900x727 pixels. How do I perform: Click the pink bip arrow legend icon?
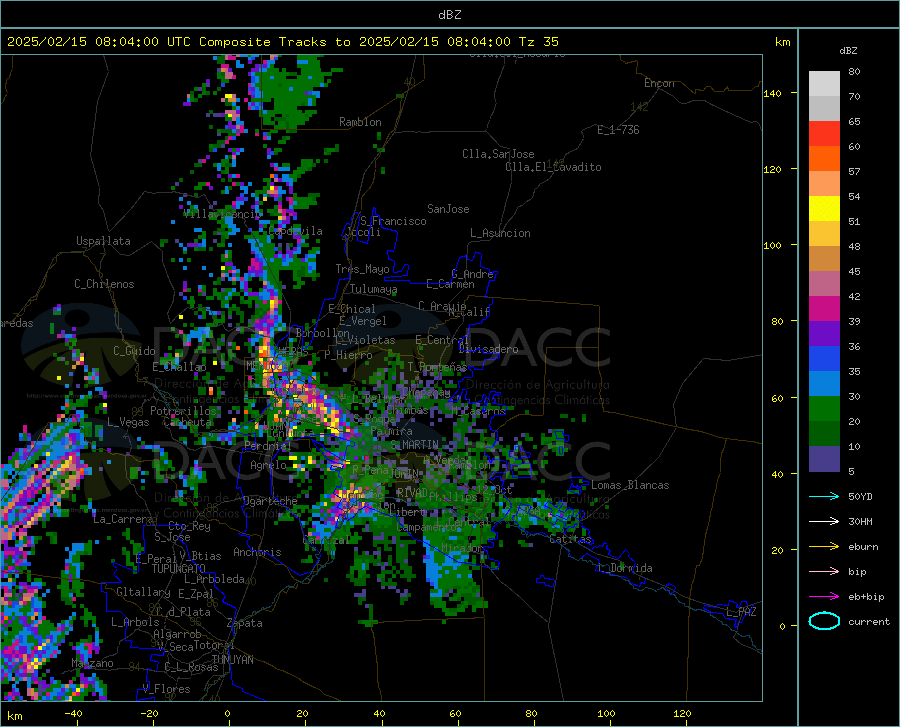coord(824,572)
